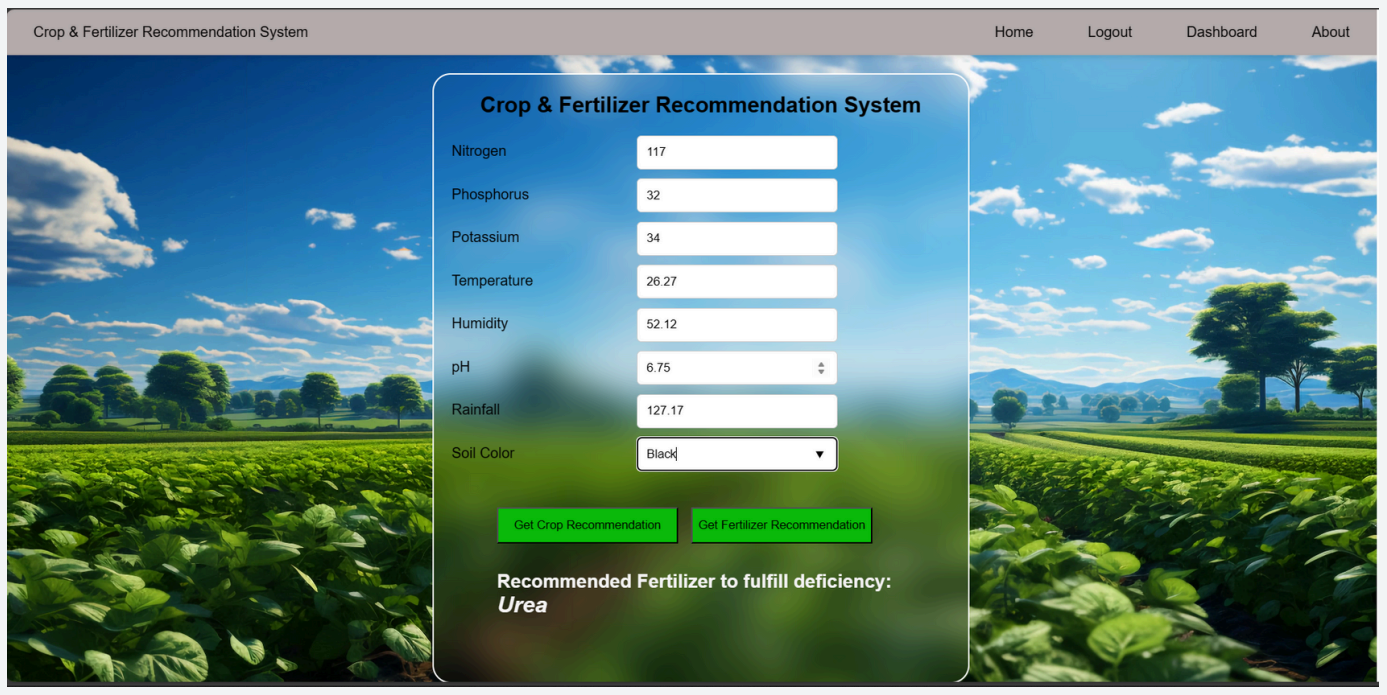Focus the Phosphorus input showing 32
Viewport: 1387px width, 695px height.
point(737,195)
